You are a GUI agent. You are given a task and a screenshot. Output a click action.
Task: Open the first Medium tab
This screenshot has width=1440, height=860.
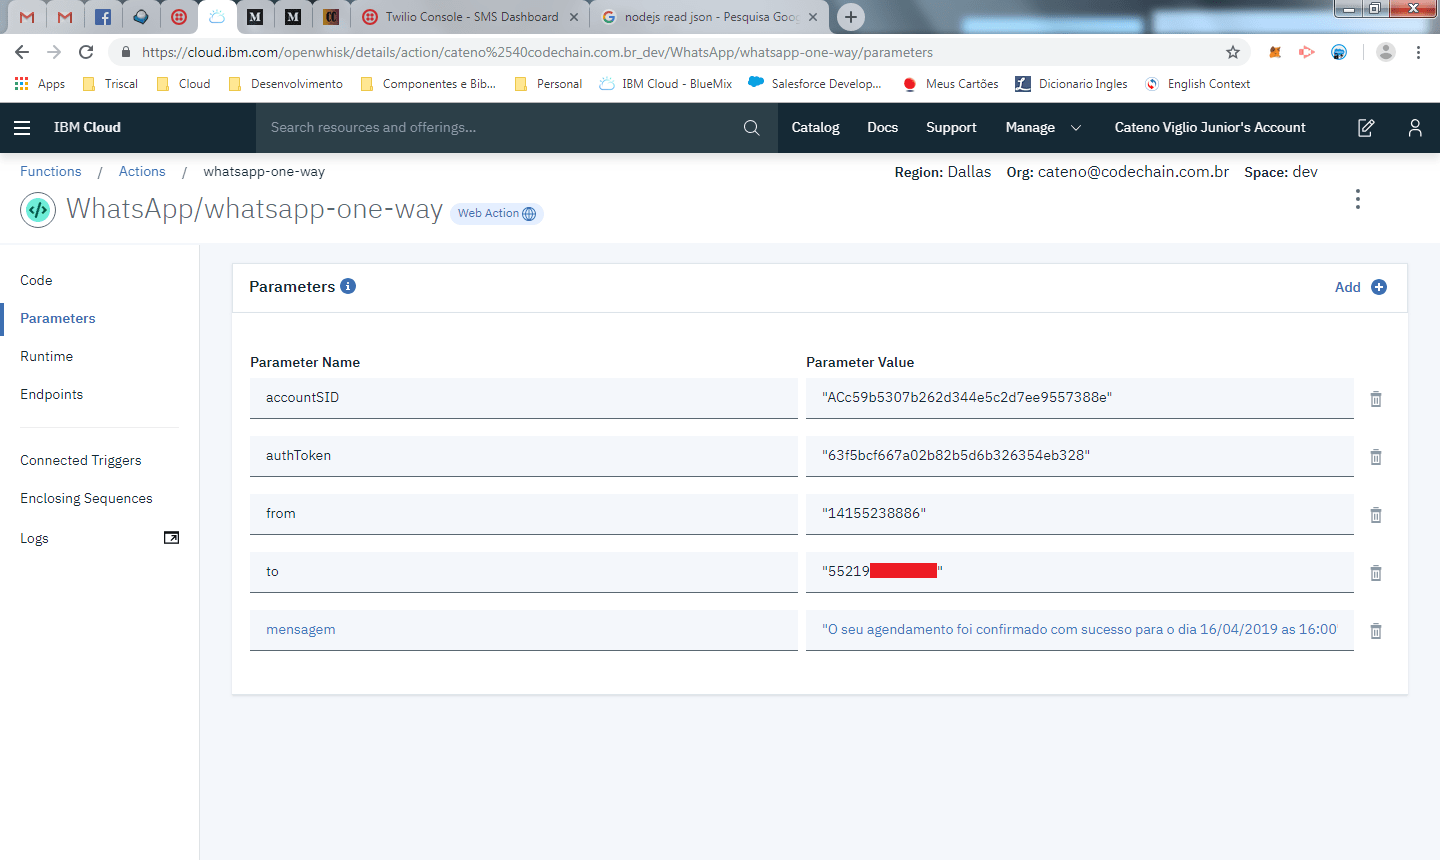tap(255, 17)
